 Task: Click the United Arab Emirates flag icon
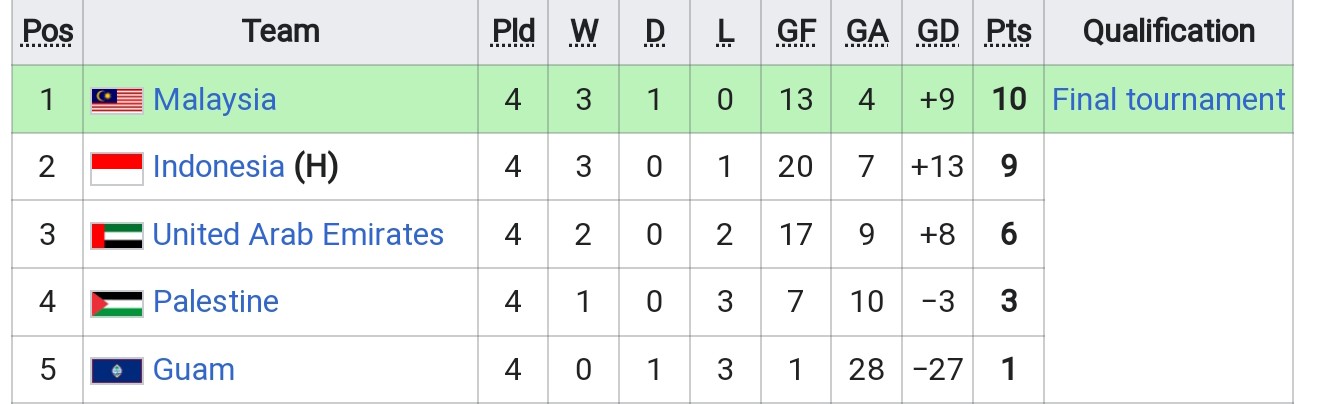(117, 235)
